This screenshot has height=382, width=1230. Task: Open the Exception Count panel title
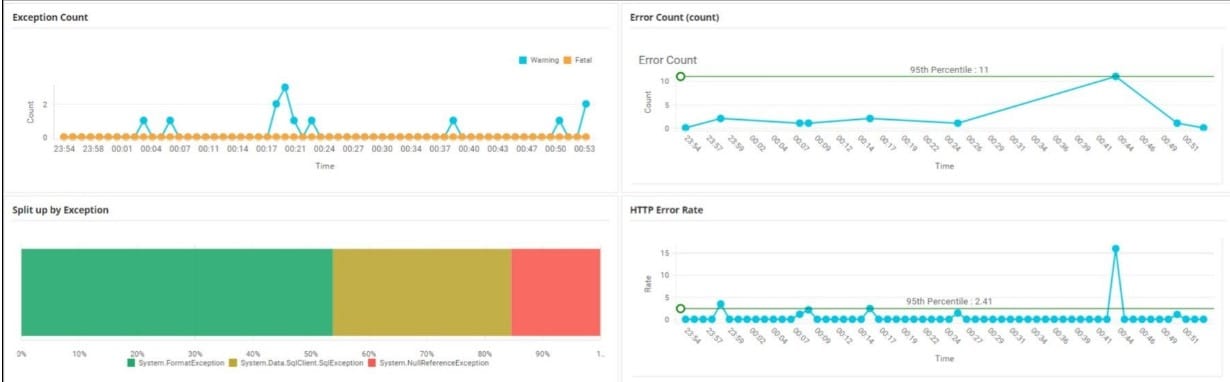[49, 17]
